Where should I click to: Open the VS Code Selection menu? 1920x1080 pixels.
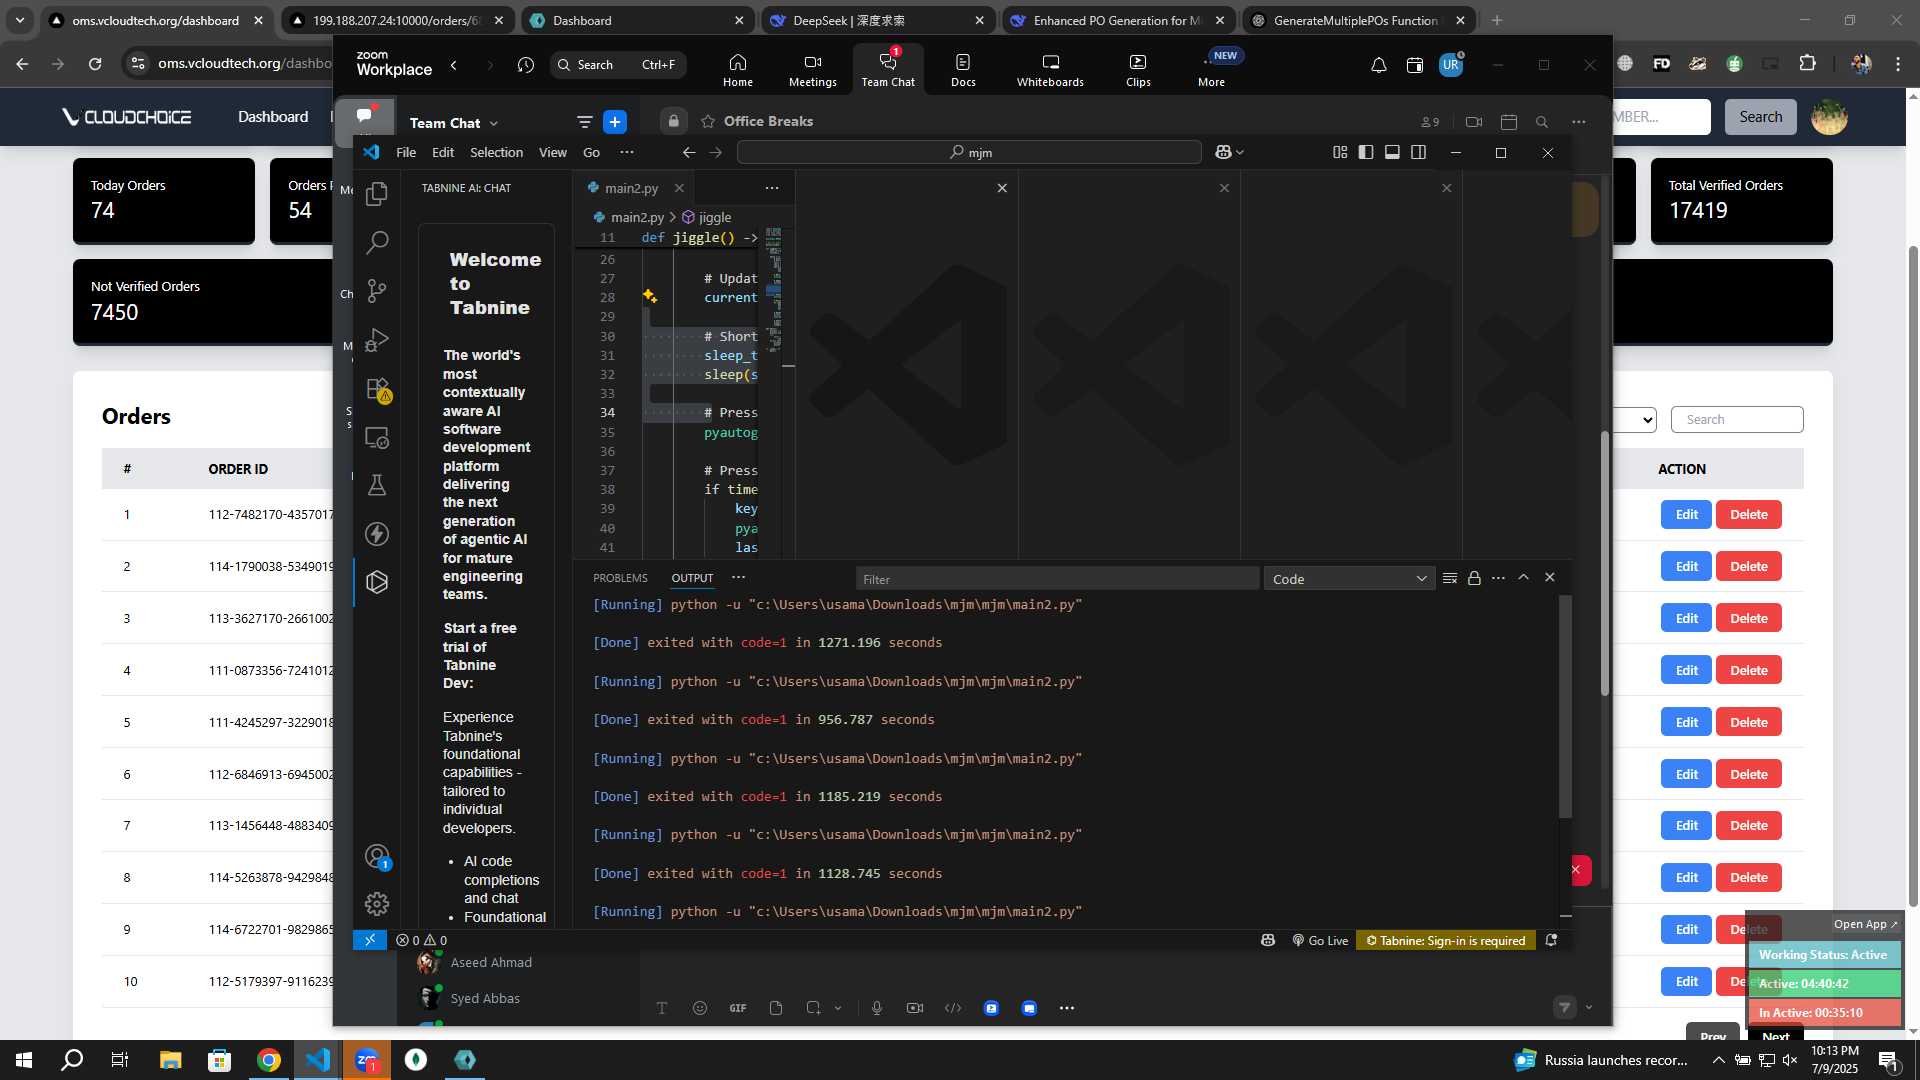click(496, 152)
